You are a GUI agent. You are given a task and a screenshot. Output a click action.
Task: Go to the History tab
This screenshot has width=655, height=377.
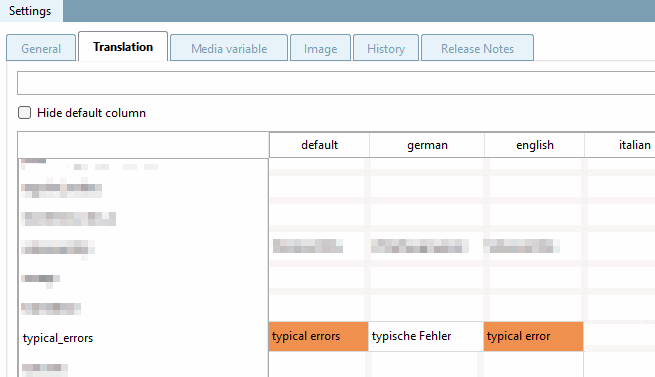point(386,48)
